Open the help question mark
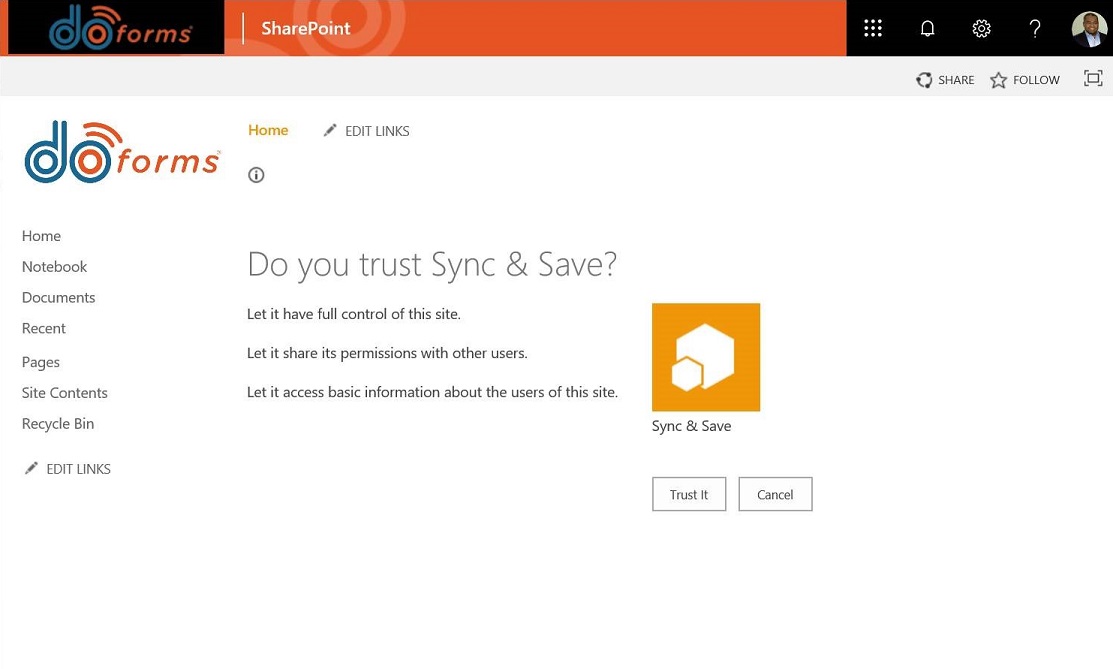Viewport: 1113px width, 669px height. pos(1035,28)
